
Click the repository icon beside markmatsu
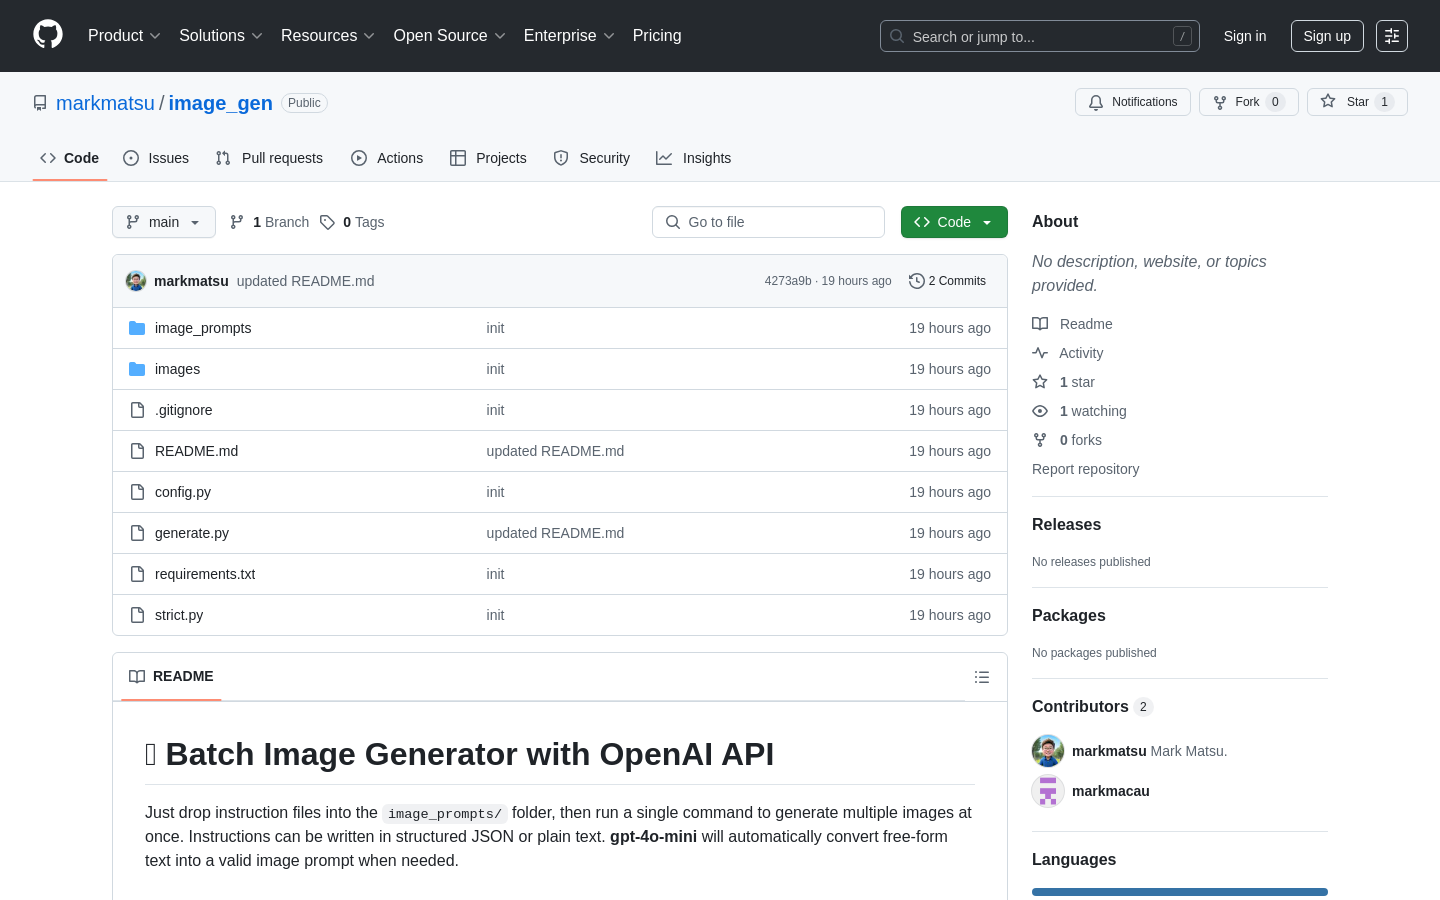[x=40, y=103]
